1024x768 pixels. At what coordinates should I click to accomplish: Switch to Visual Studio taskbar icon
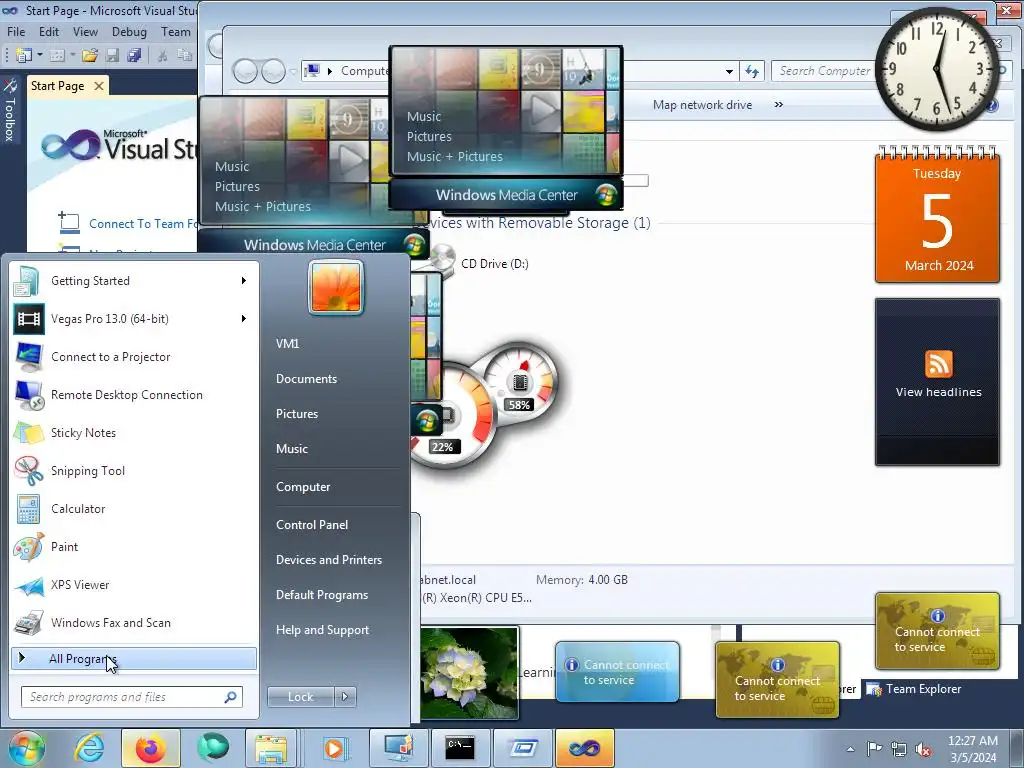pos(584,748)
